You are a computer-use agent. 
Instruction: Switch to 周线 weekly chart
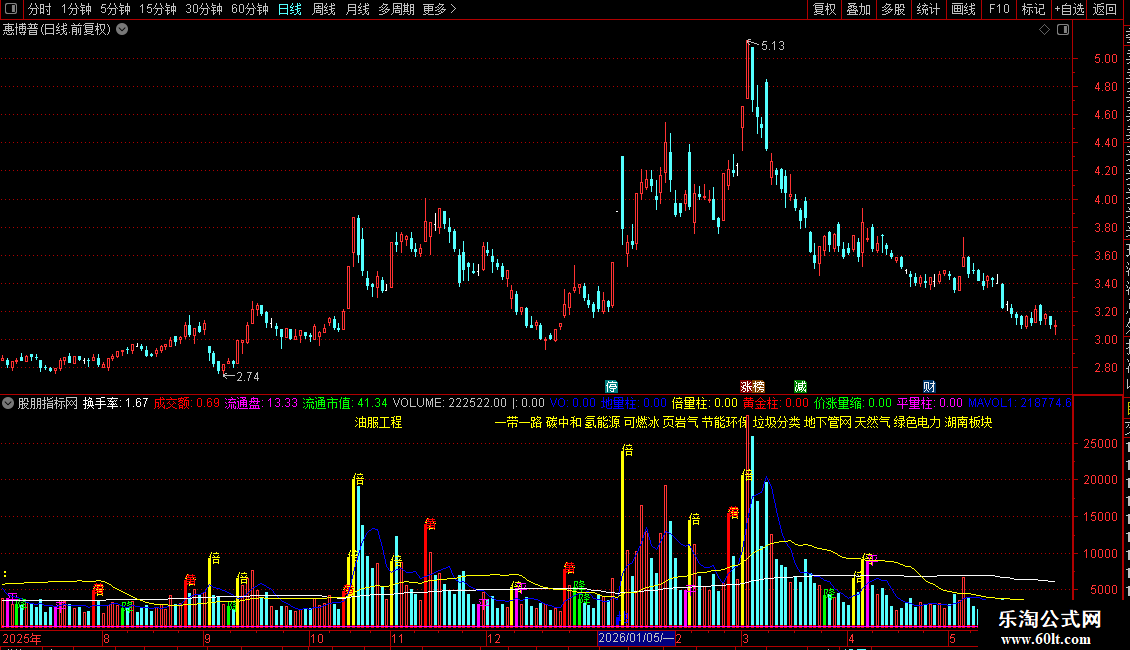click(x=324, y=9)
